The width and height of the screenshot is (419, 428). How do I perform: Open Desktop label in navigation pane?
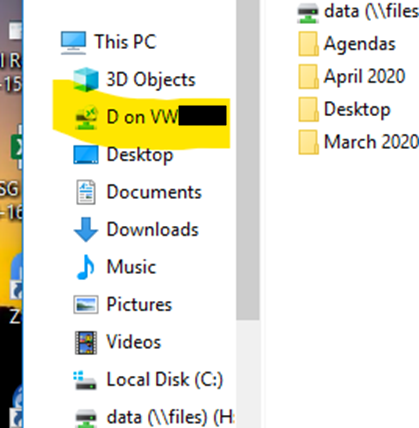[140, 155]
